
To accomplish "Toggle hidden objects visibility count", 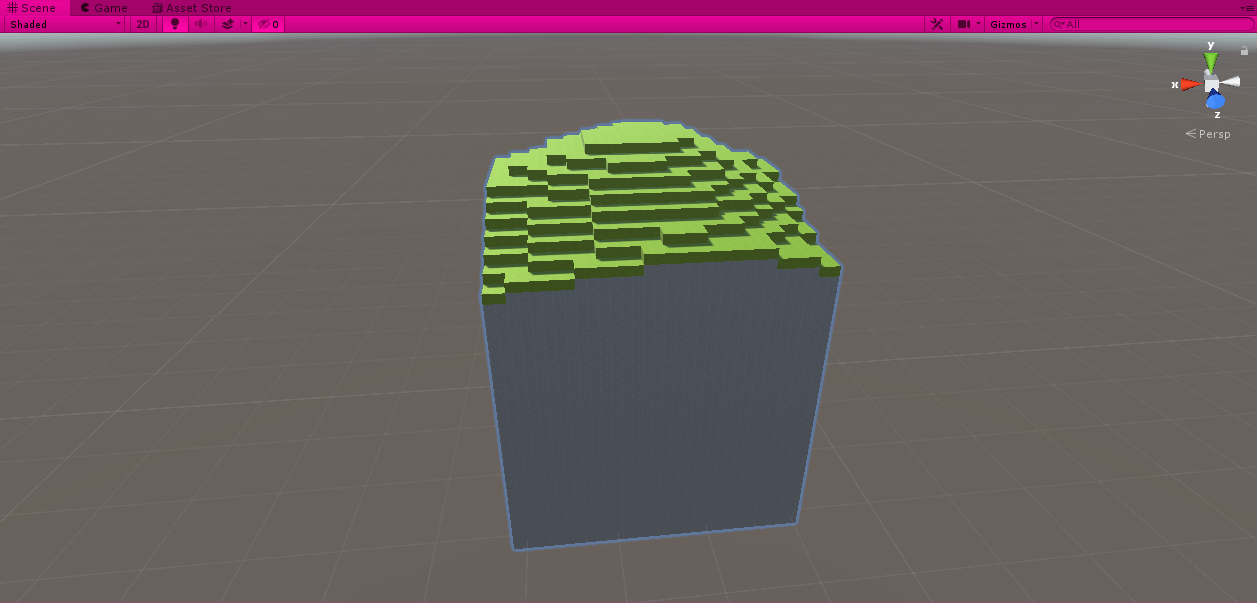I will pyautogui.click(x=268, y=24).
